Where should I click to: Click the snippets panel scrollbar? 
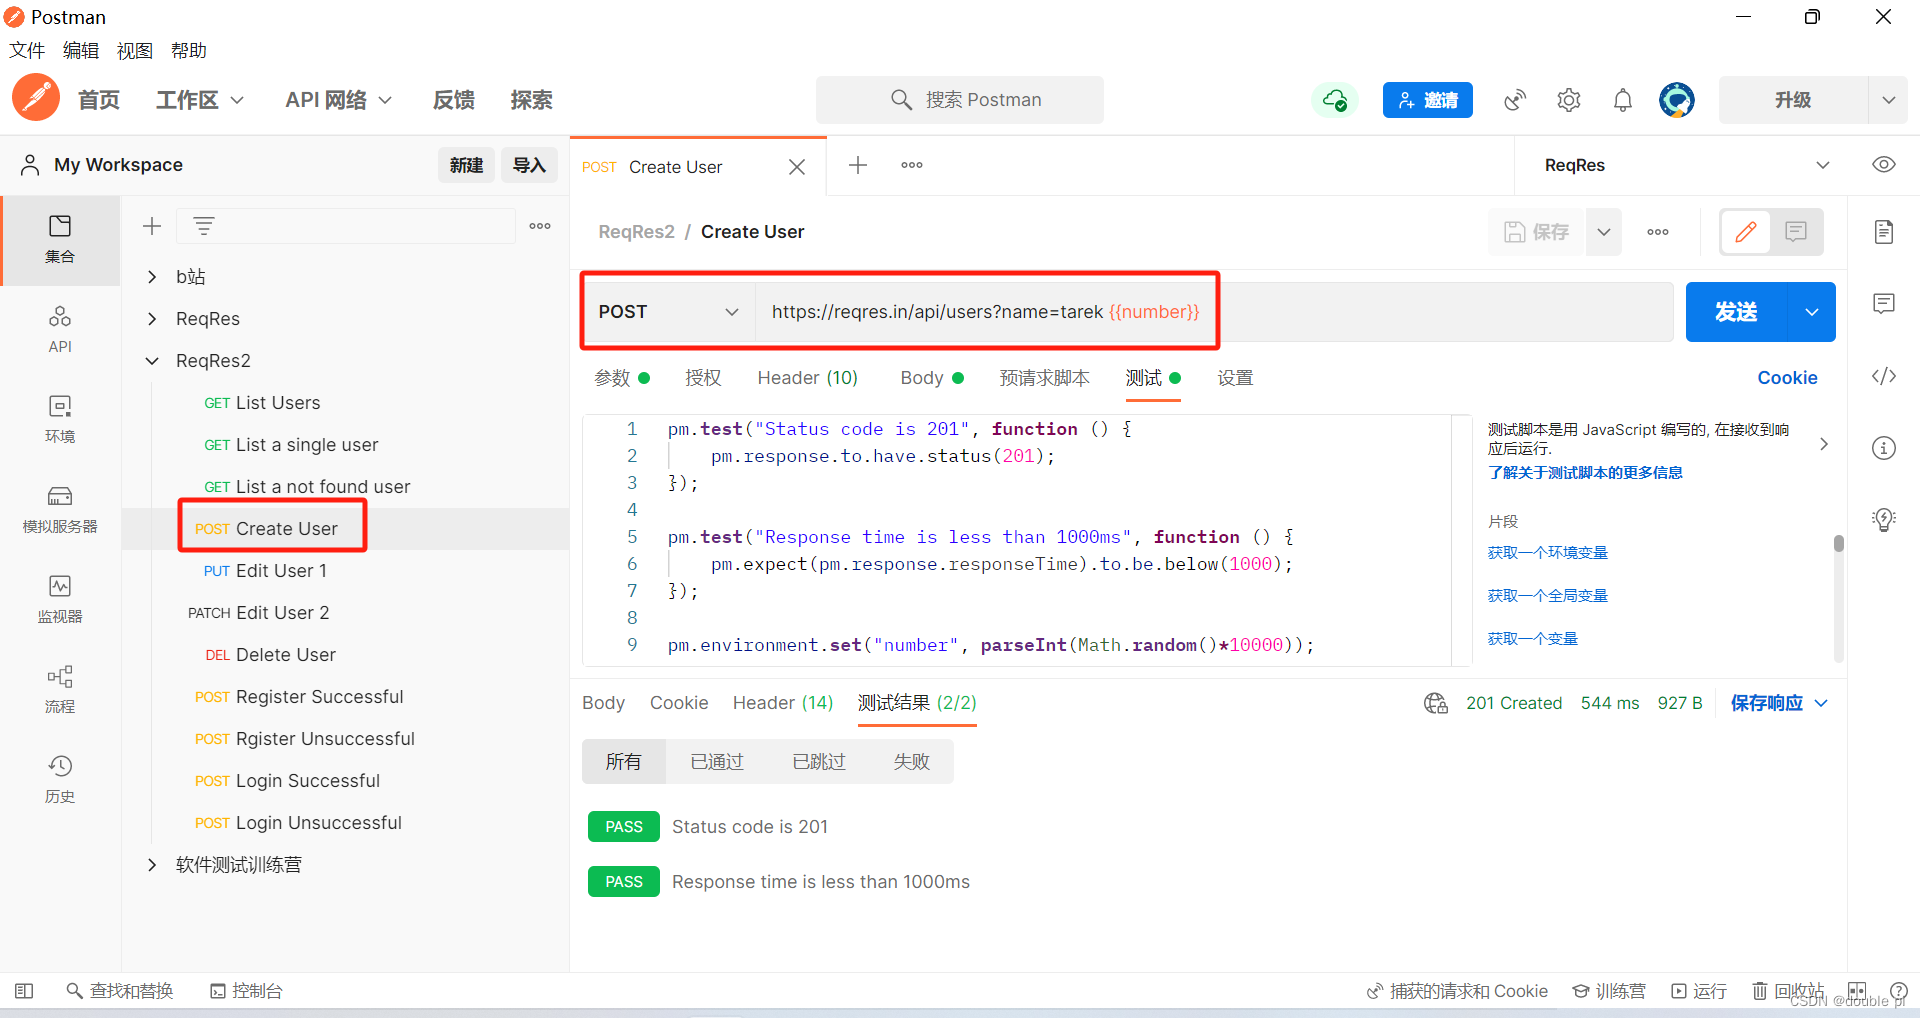click(x=1839, y=543)
